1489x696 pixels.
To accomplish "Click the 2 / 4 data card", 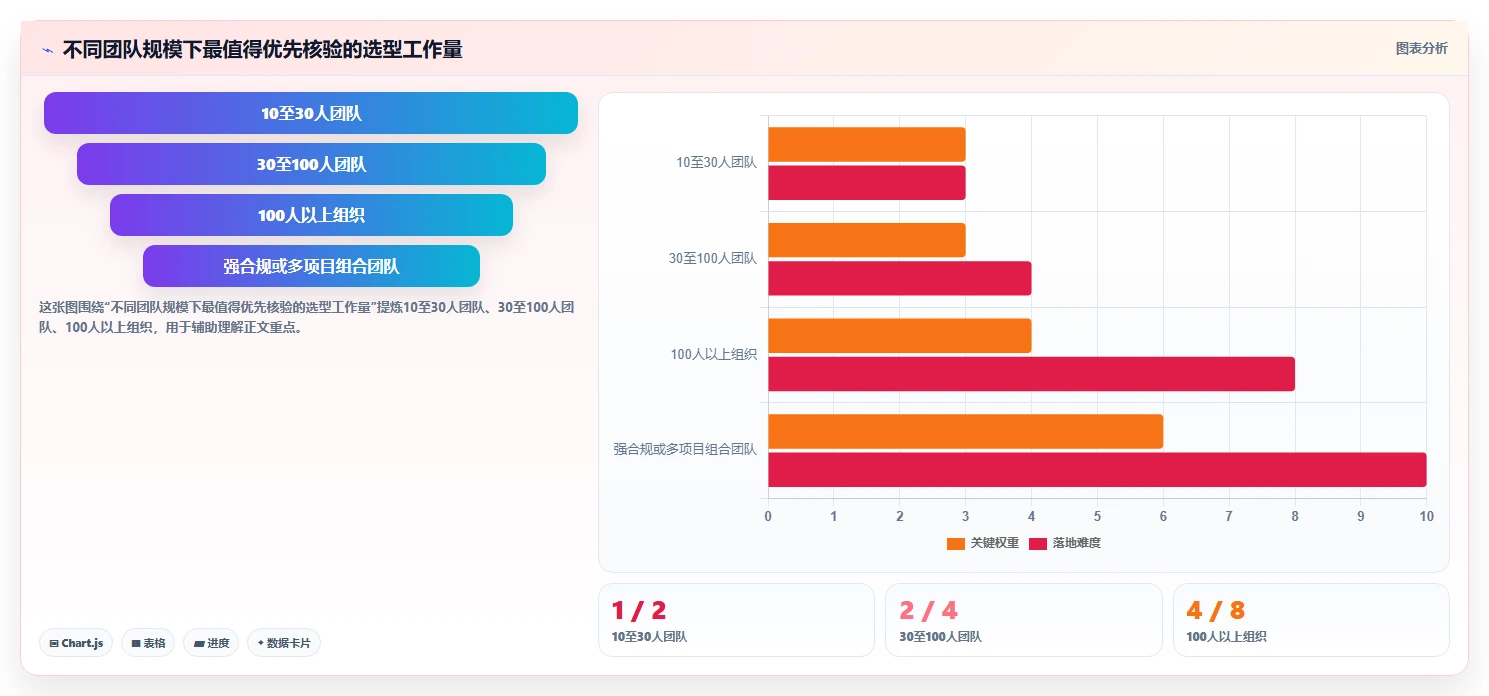I will click(x=1024, y=620).
